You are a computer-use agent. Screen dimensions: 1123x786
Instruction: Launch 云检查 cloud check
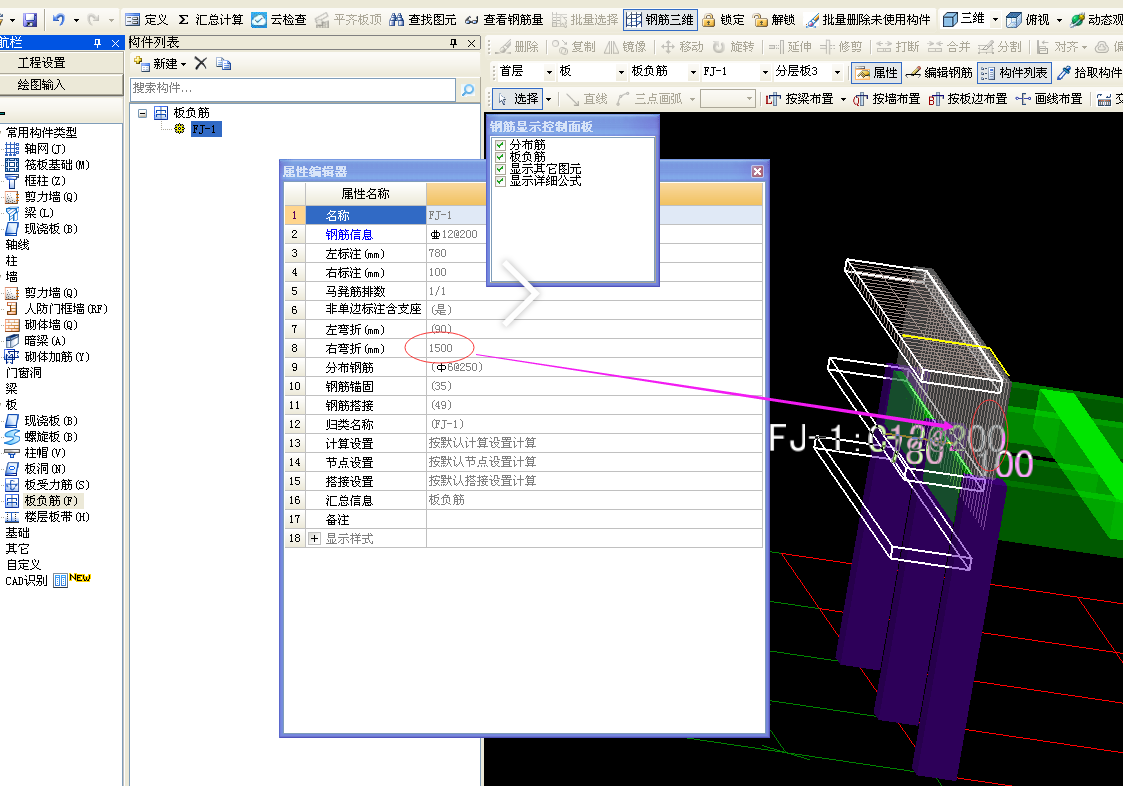(x=279, y=19)
